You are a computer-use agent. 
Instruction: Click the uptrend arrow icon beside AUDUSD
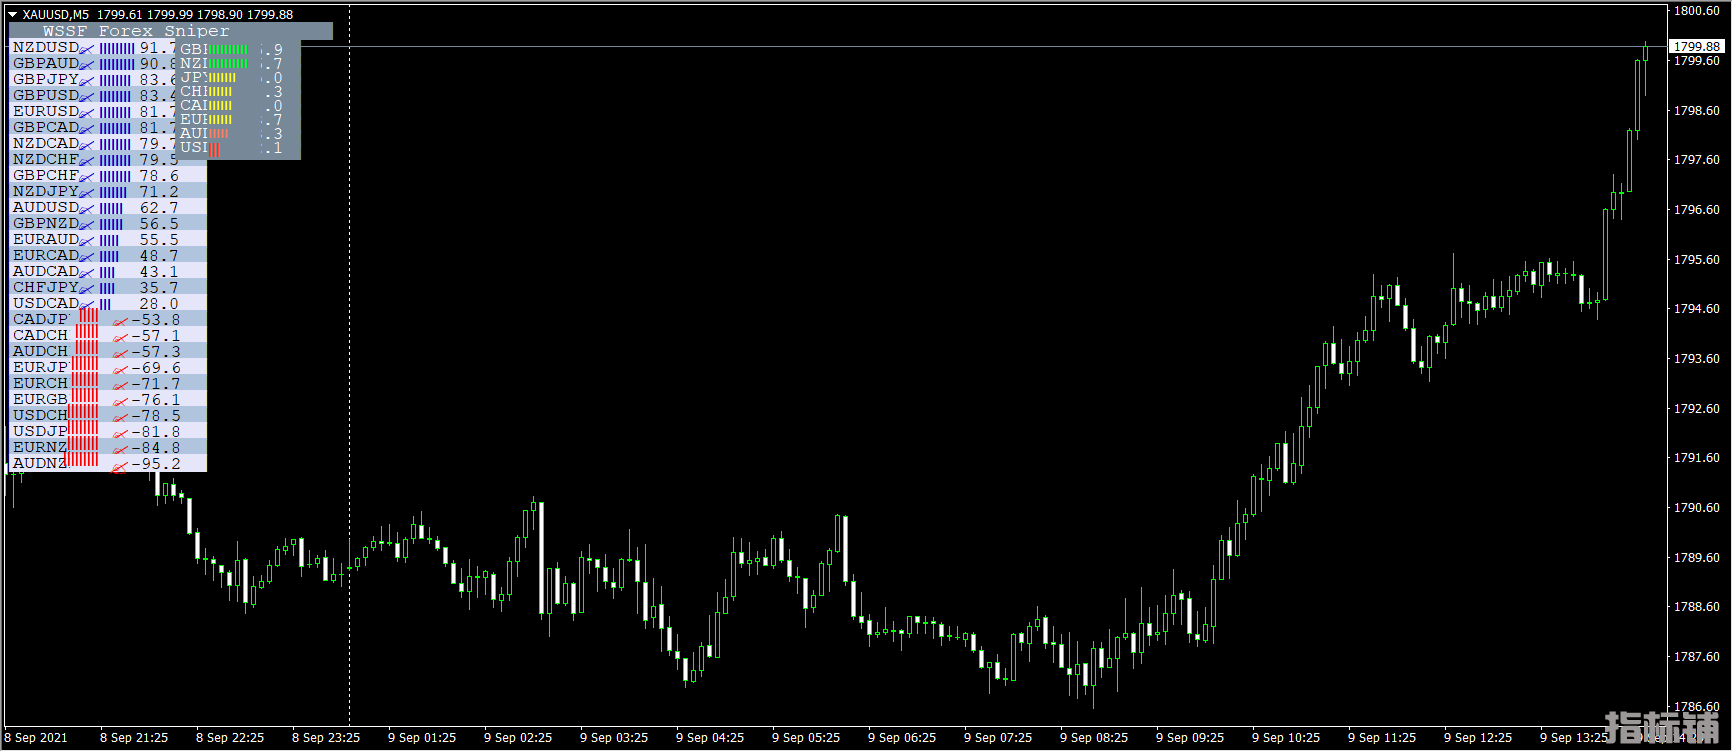(87, 208)
